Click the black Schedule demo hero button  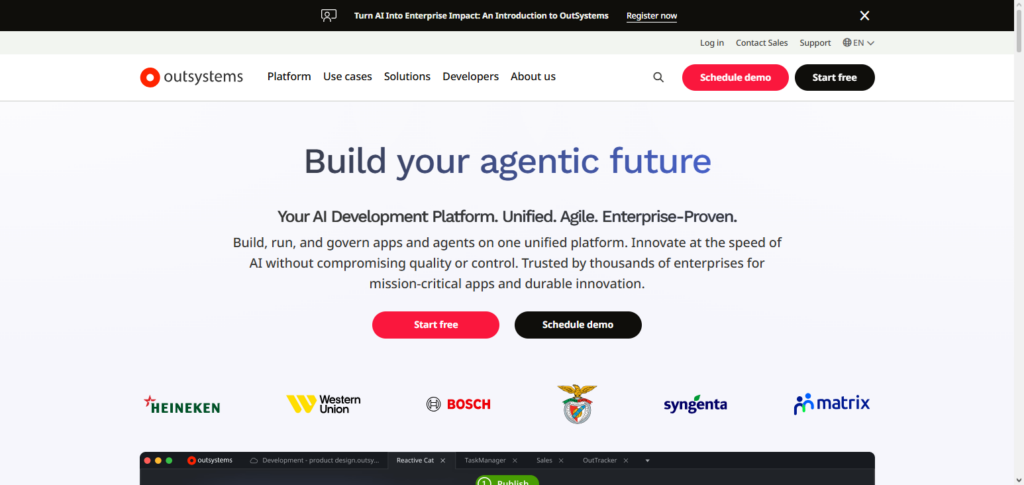point(578,324)
